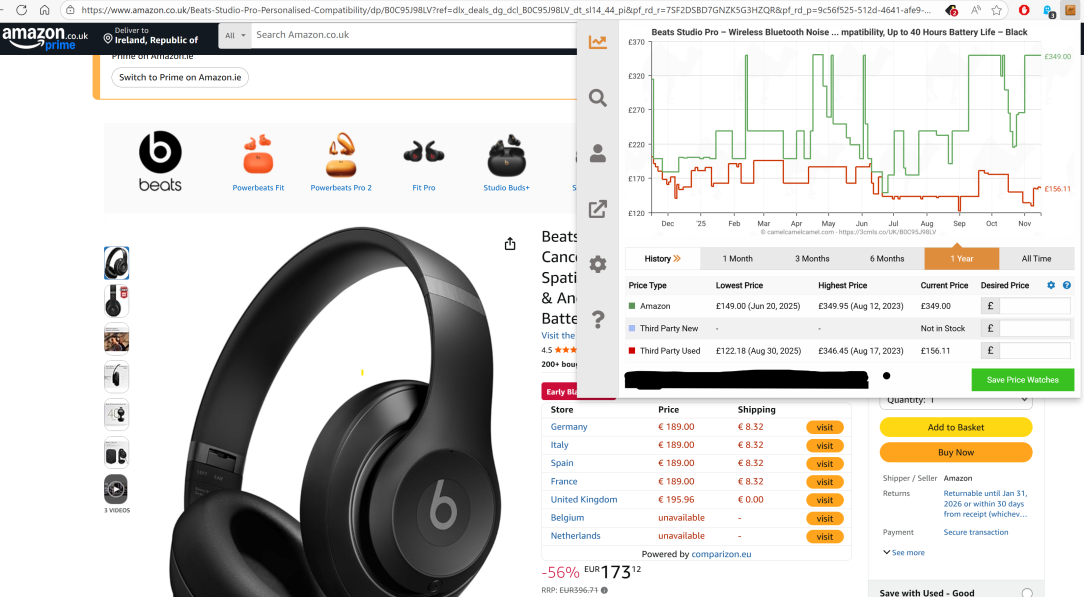Screen dimensions: 1084x597
Task: Open the blue ghost extension icon
Action: click(1049, 10)
